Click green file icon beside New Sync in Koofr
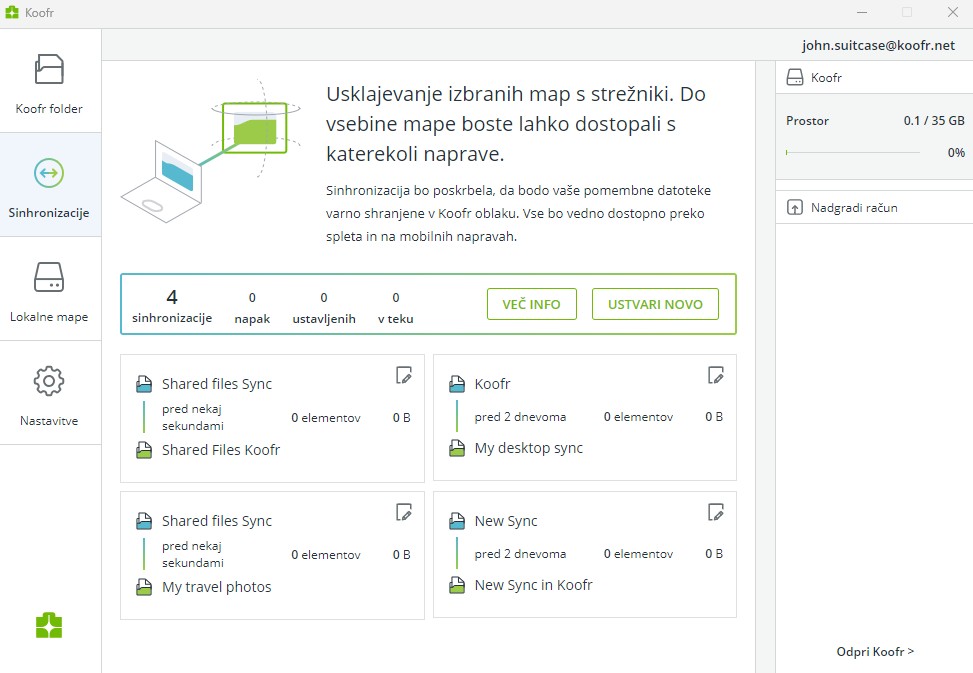 457,585
